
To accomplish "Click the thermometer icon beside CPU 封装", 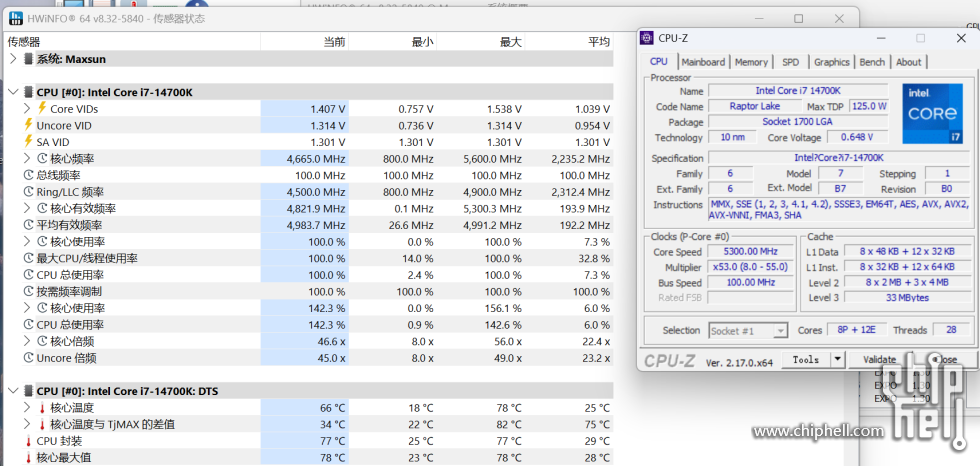I will pyautogui.click(x=28, y=441).
